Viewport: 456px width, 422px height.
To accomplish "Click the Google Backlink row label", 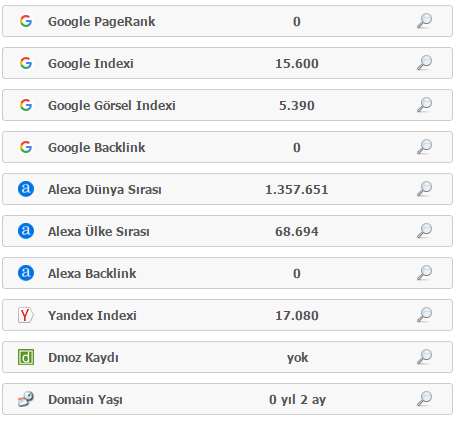I will pyautogui.click(x=97, y=147).
